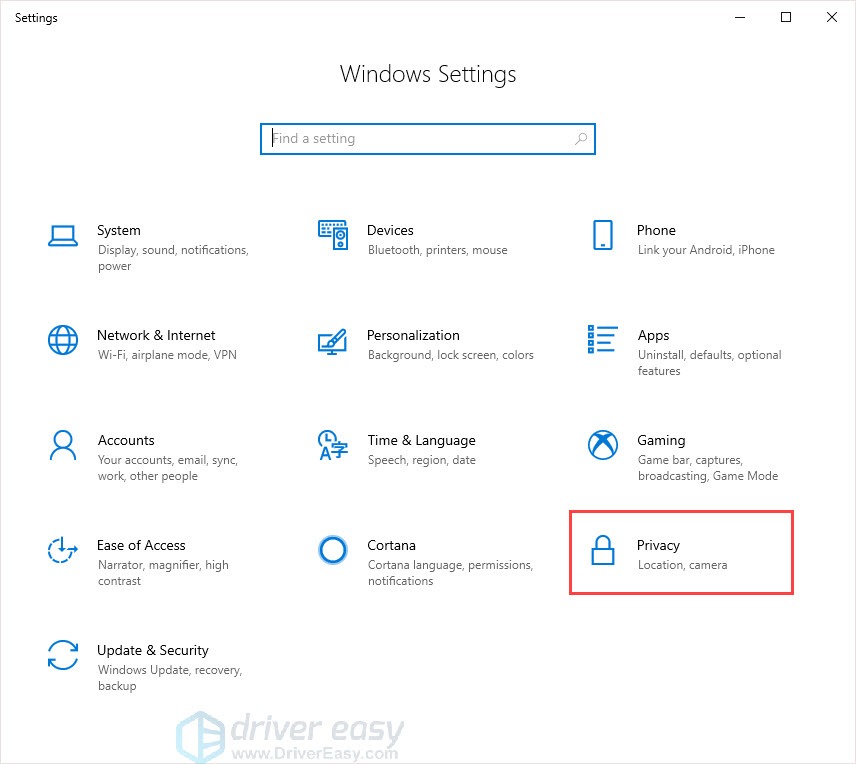The width and height of the screenshot is (856, 764).
Task: Select the Apps list icon
Action: pos(602,341)
